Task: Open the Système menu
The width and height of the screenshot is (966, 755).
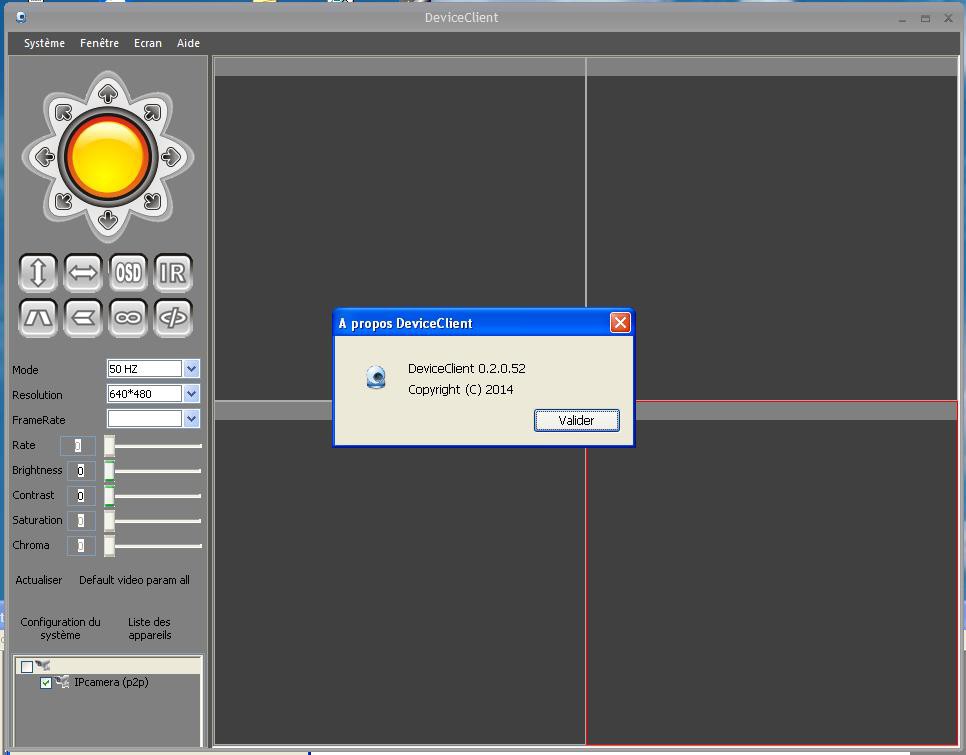Action: [44, 43]
